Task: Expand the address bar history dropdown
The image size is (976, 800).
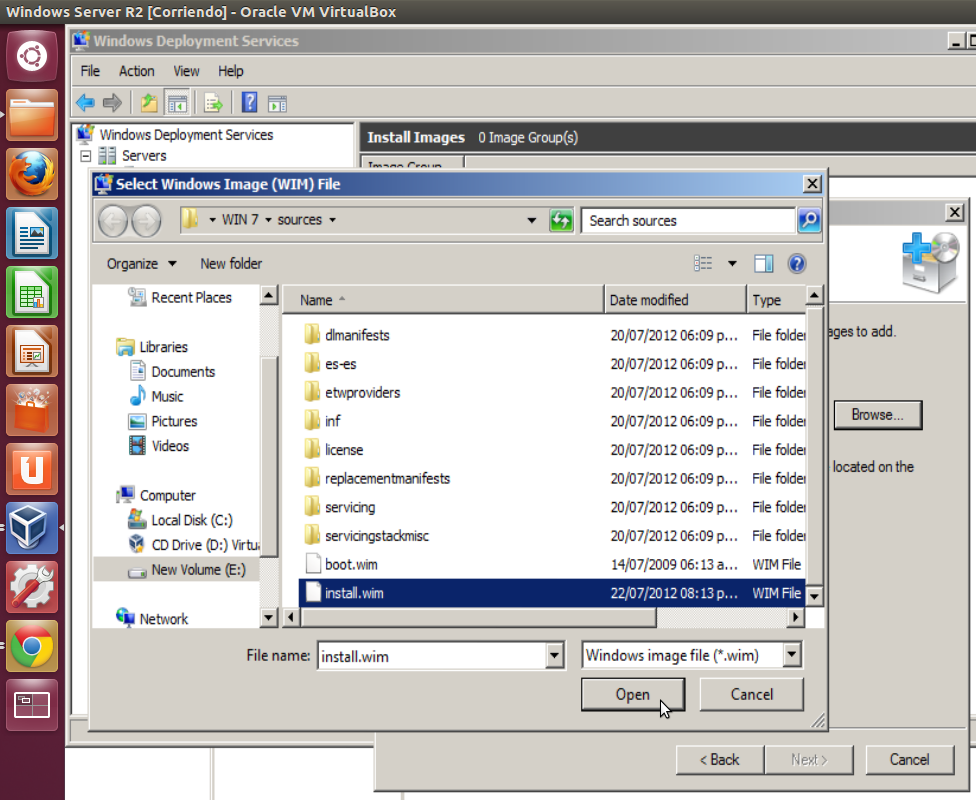Action: (532, 220)
